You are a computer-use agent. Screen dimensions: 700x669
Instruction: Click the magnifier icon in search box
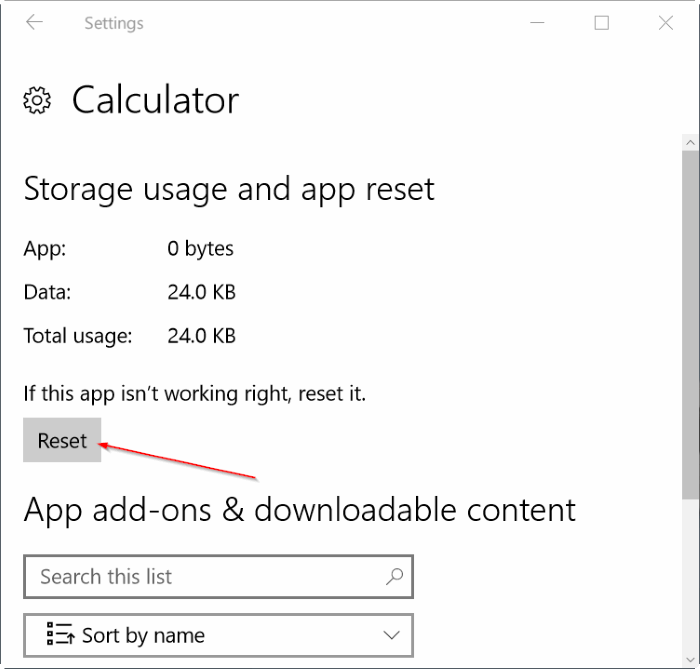pyautogui.click(x=395, y=577)
